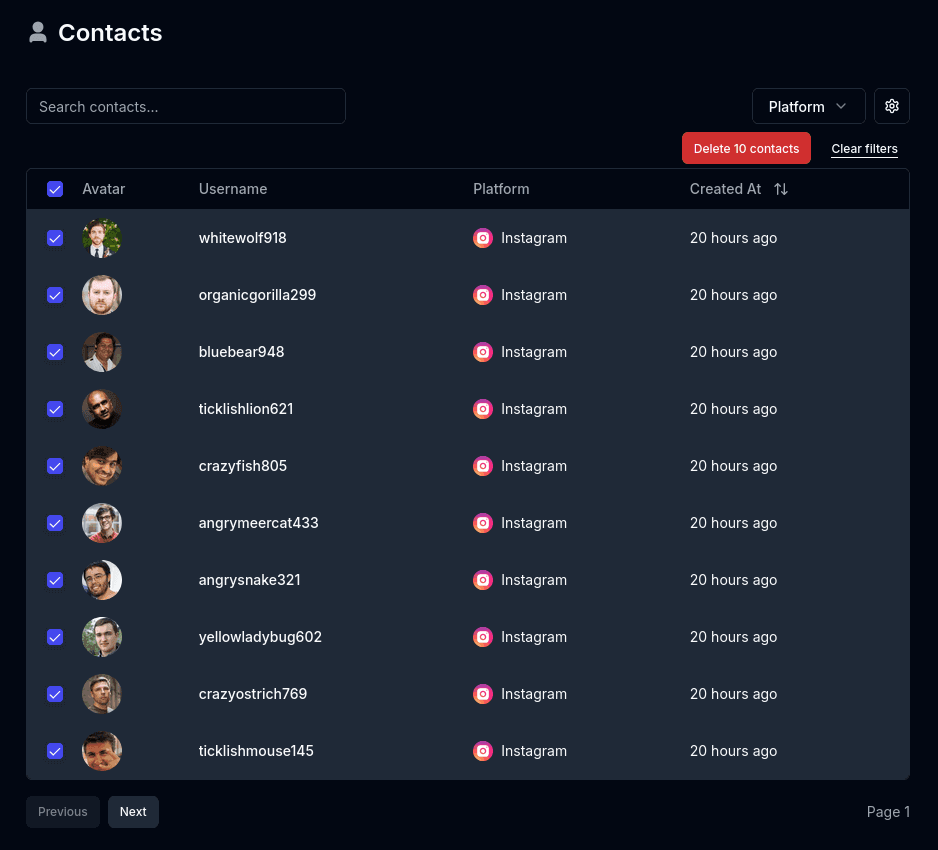This screenshot has height=850, width=938.
Task: Sort contacts by Created At column
Action: (x=725, y=188)
